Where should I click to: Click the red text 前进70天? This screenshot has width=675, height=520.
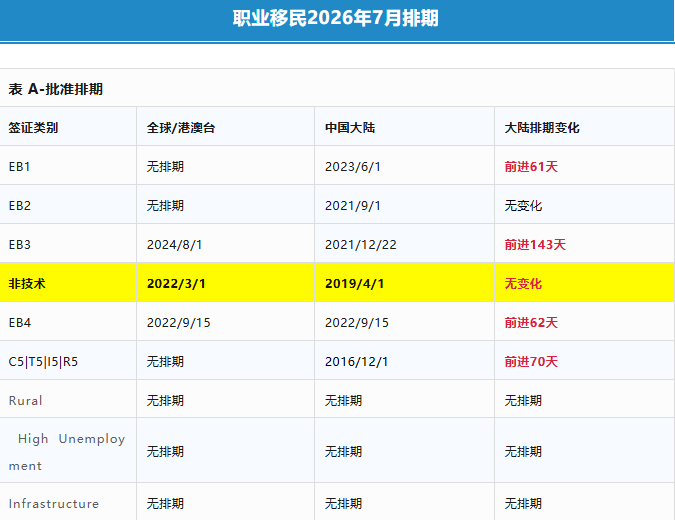(531, 362)
